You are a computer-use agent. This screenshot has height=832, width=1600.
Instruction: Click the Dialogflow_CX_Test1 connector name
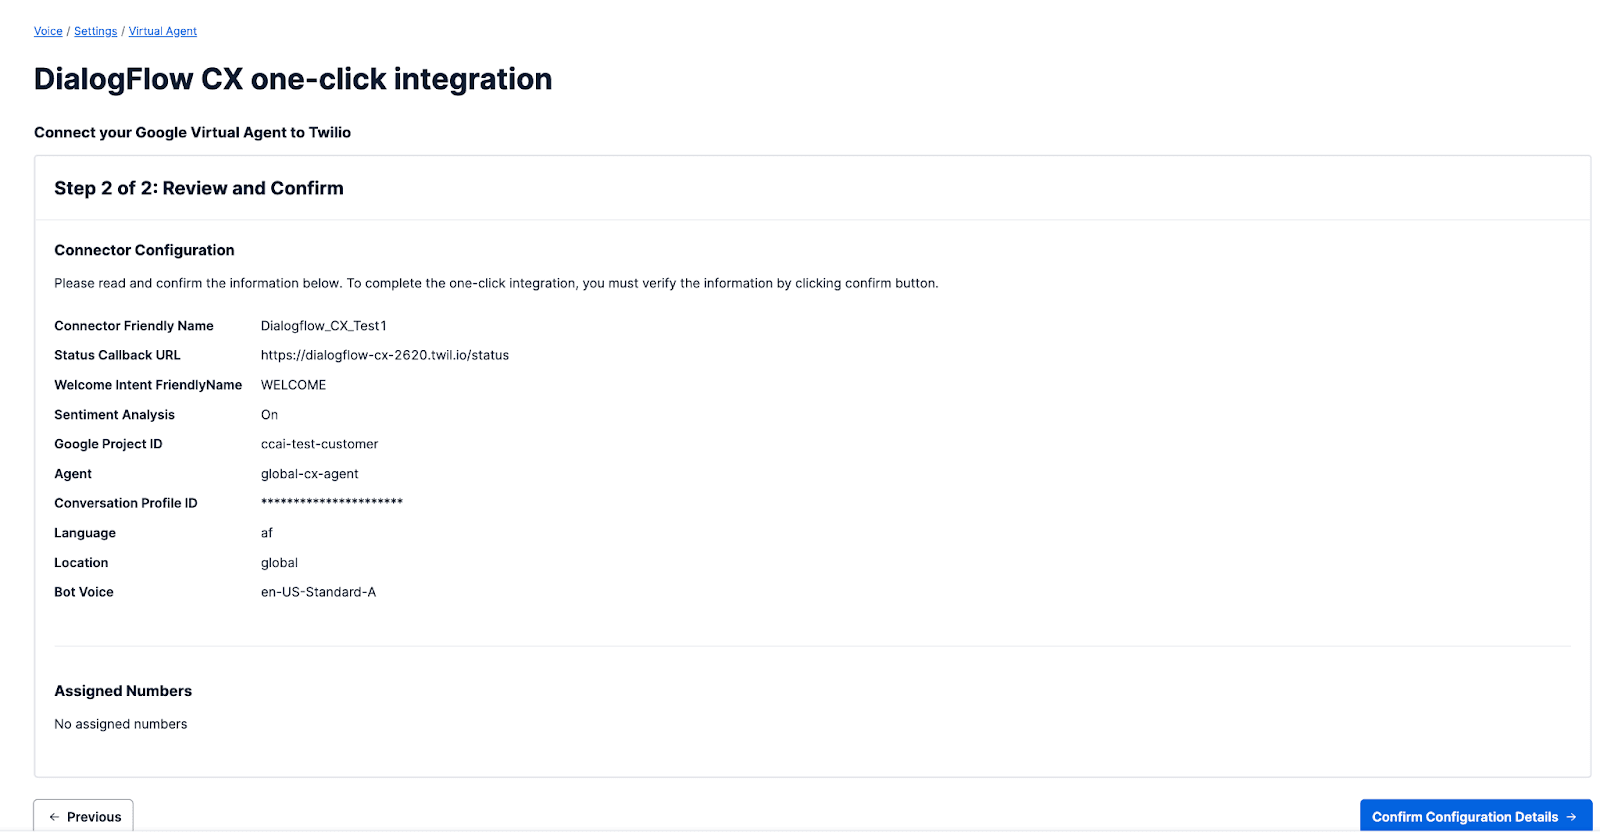pyautogui.click(x=323, y=325)
